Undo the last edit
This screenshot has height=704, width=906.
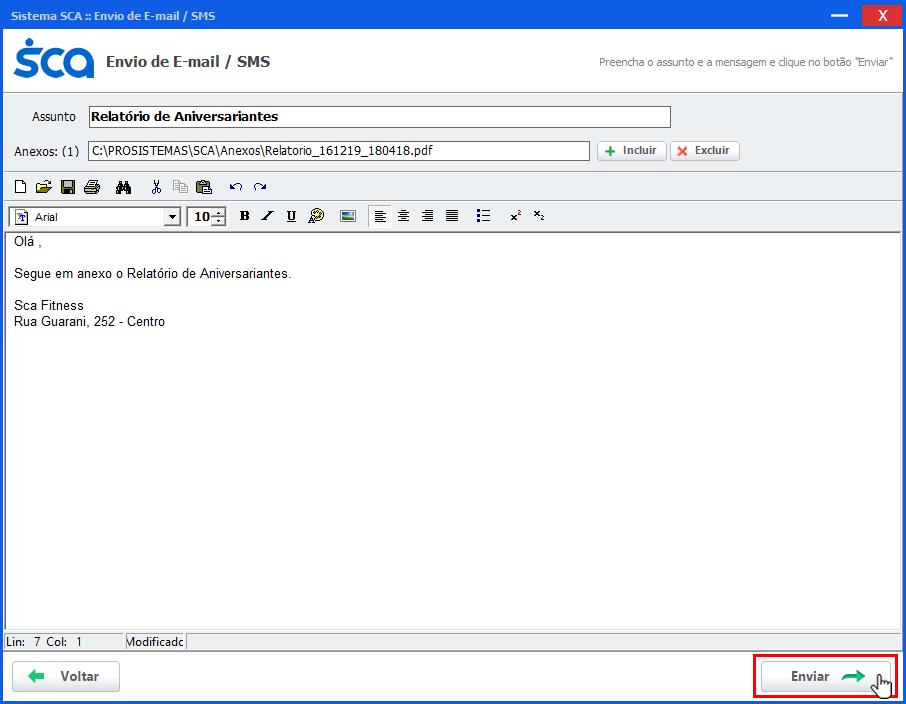(x=236, y=187)
